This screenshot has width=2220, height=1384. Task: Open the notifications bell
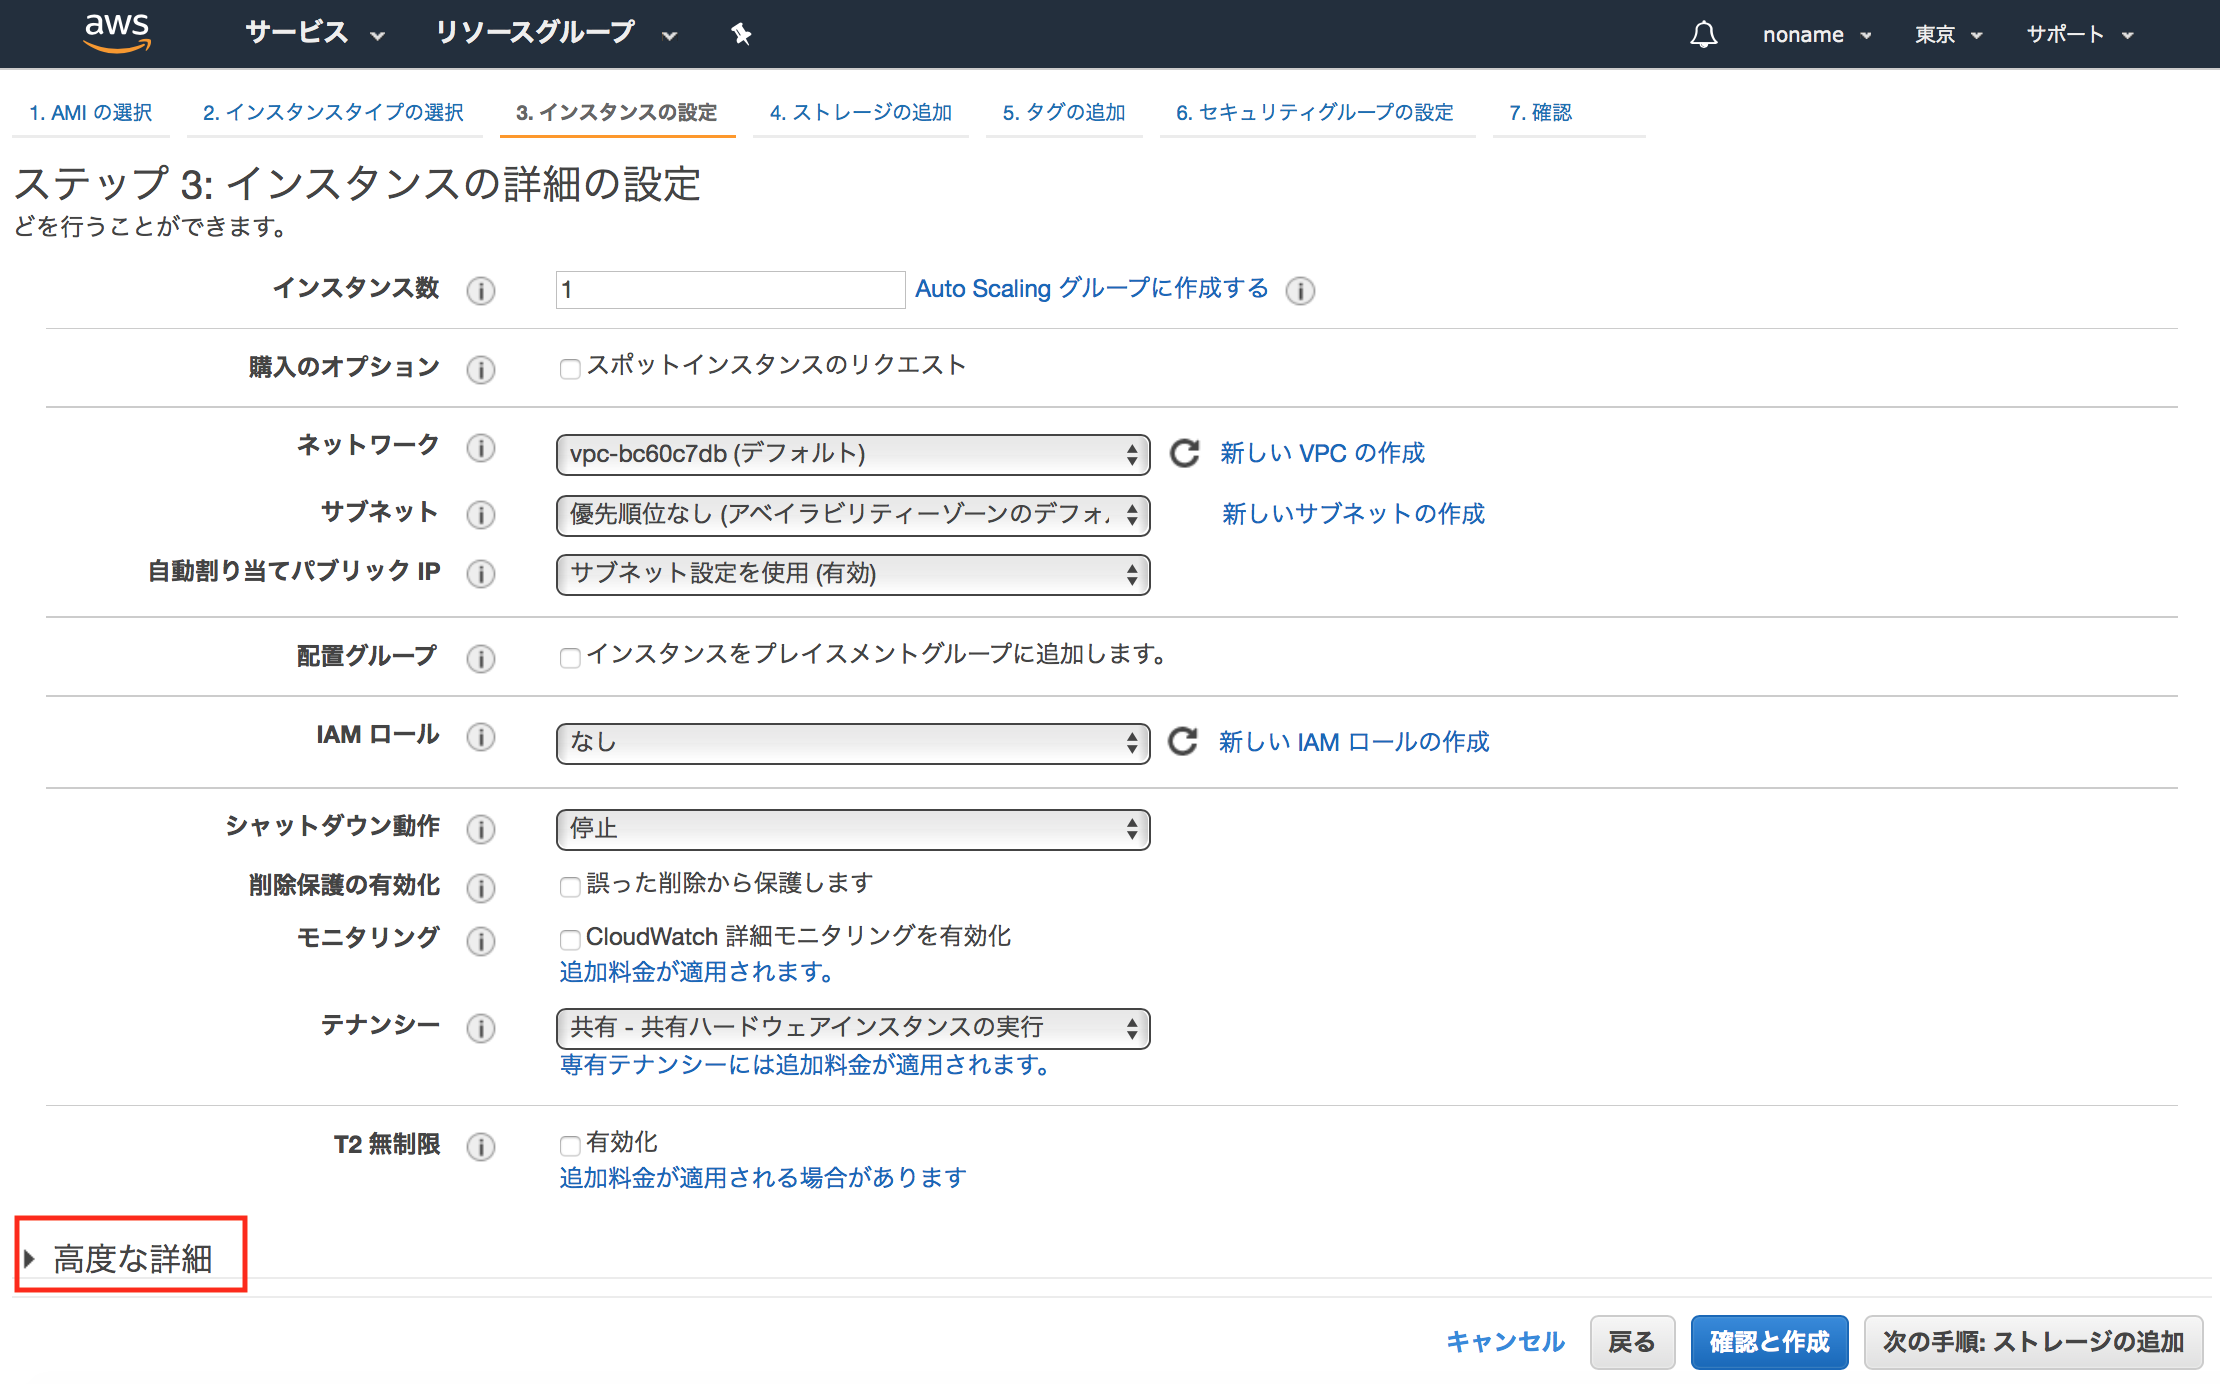(1704, 34)
